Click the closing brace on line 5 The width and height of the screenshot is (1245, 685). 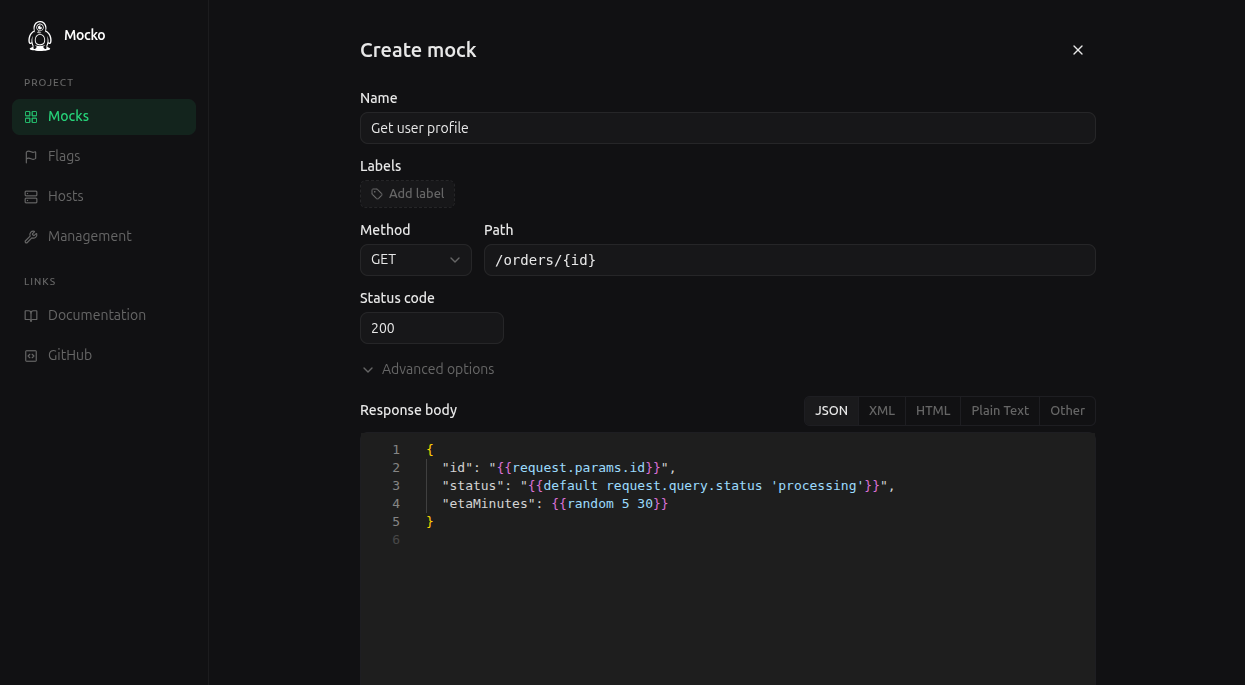(430, 522)
